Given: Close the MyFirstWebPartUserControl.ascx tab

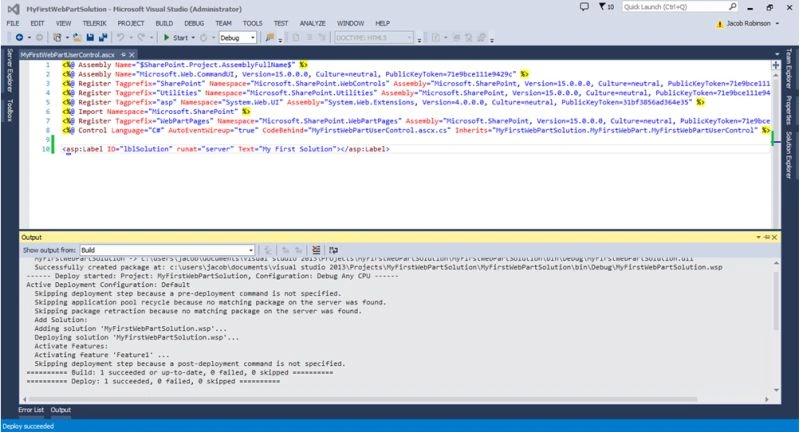Looking at the screenshot, I should click(132, 55).
